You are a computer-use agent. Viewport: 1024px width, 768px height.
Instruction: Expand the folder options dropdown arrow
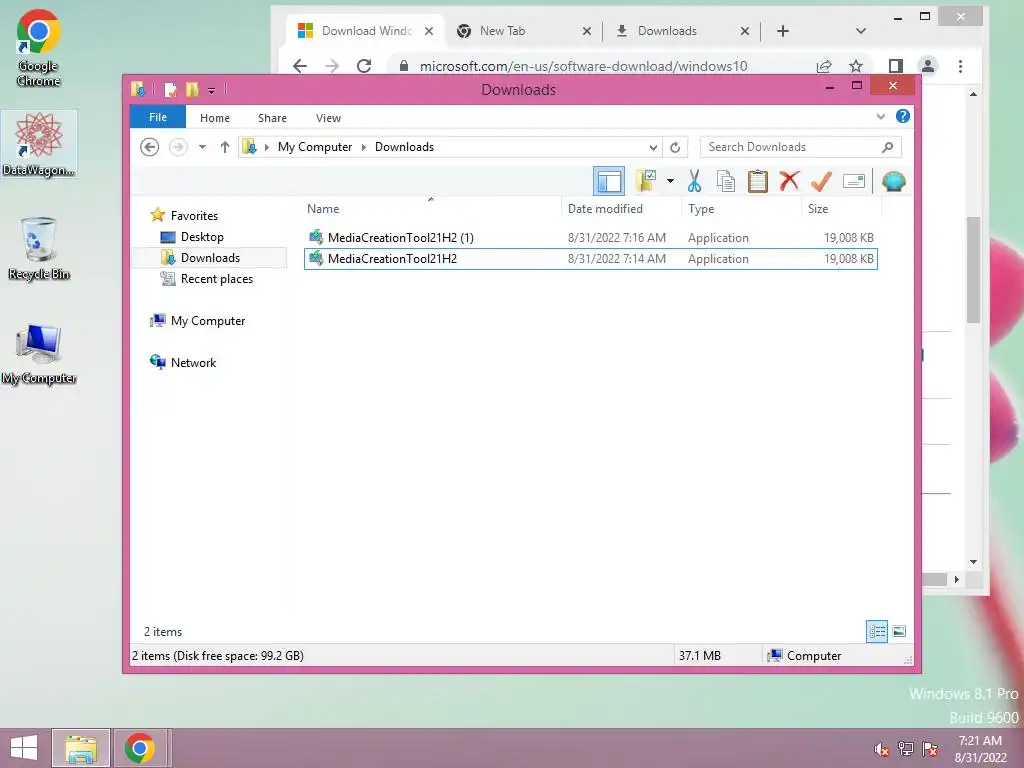tap(670, 181)
